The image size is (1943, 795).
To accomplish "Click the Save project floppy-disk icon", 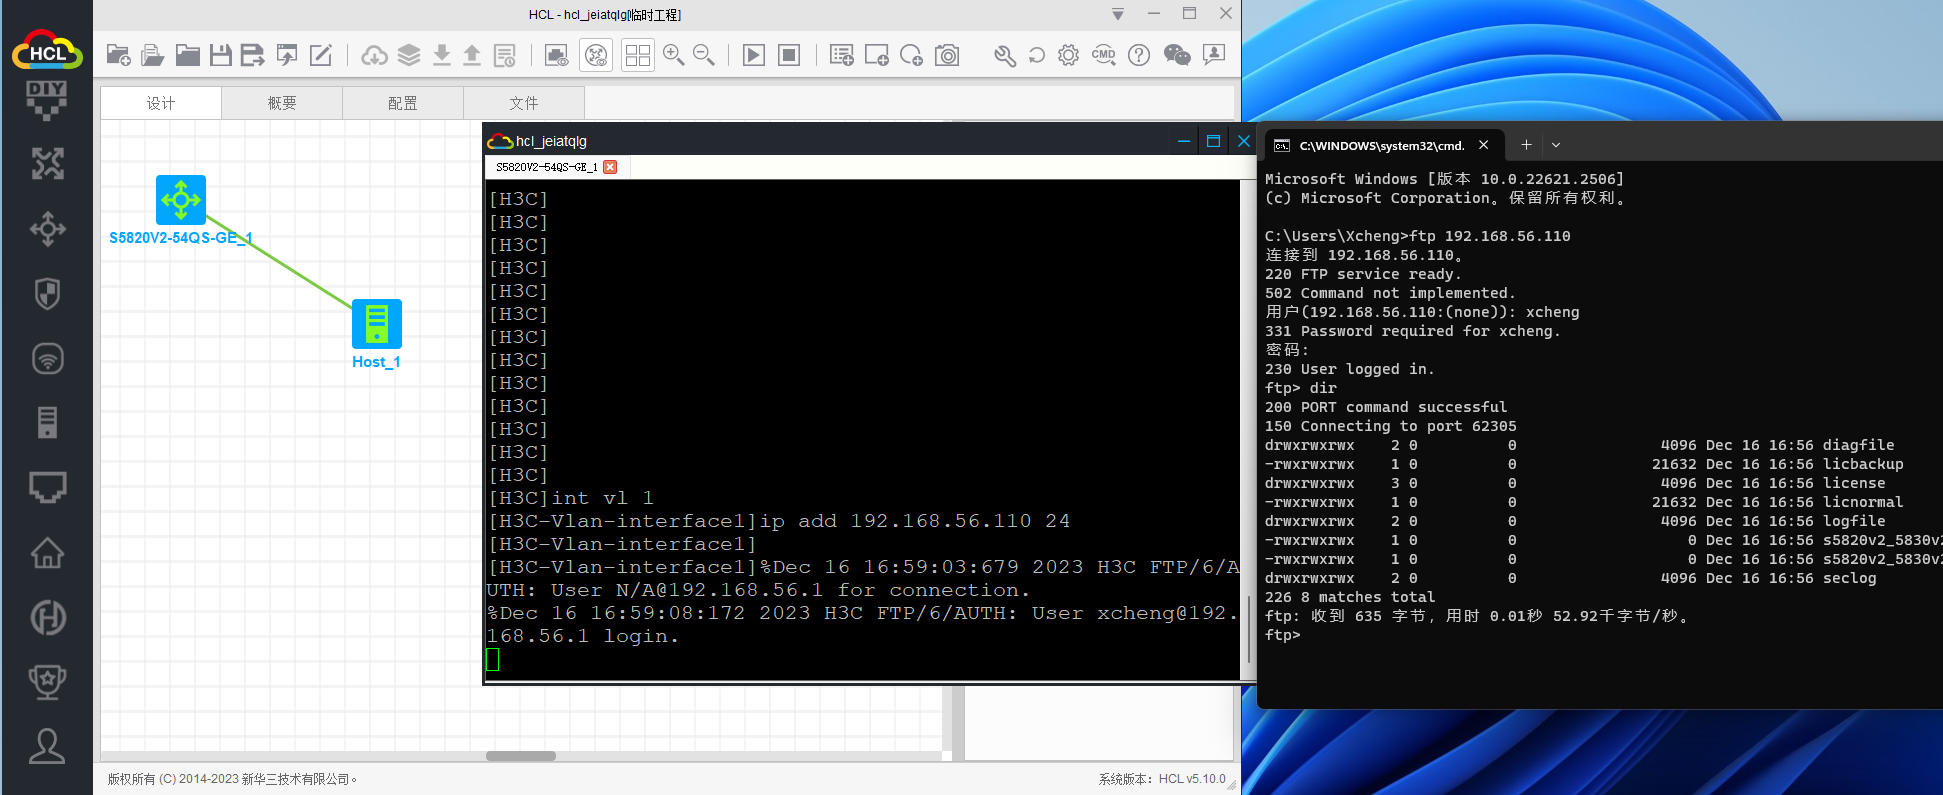I will (221, 55).
